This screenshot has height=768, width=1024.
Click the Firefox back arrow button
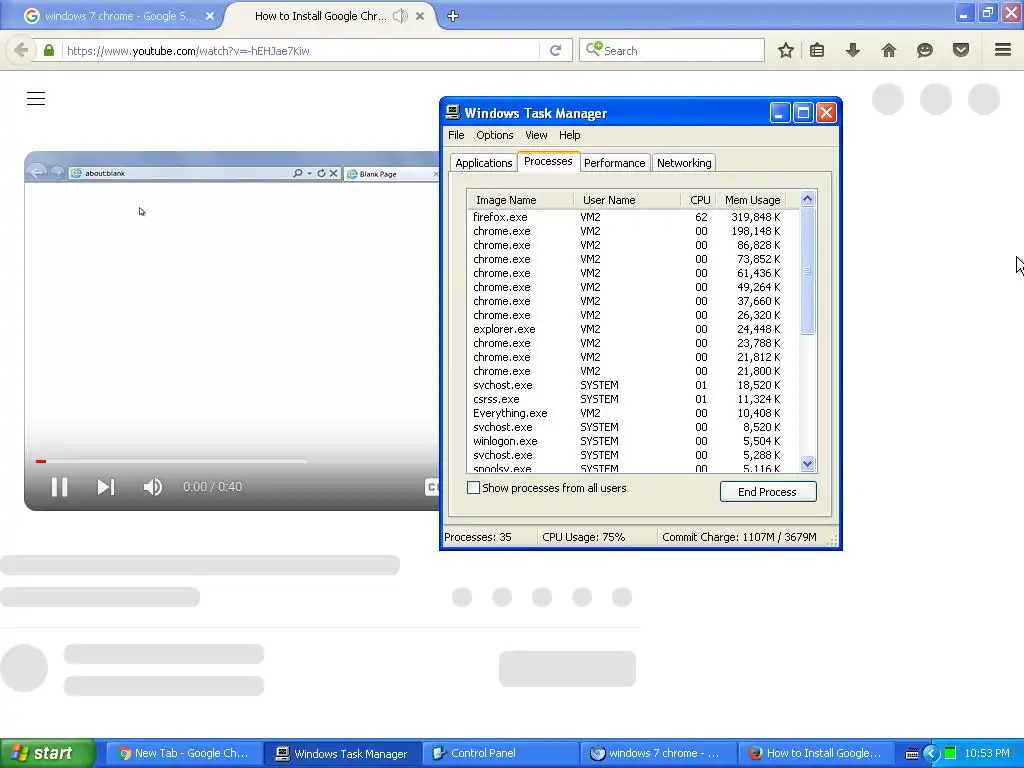pos(21,50)
